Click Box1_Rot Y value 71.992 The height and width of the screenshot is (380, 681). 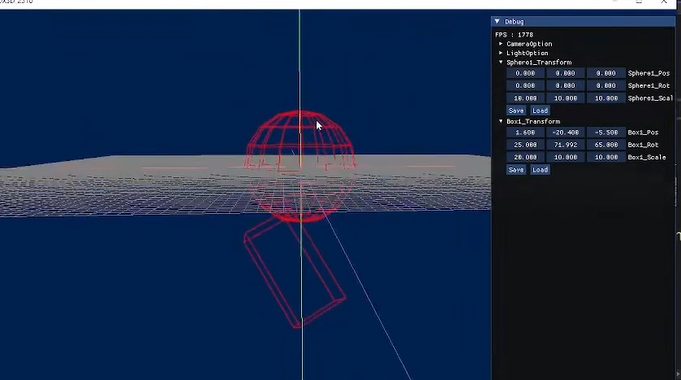565,145
